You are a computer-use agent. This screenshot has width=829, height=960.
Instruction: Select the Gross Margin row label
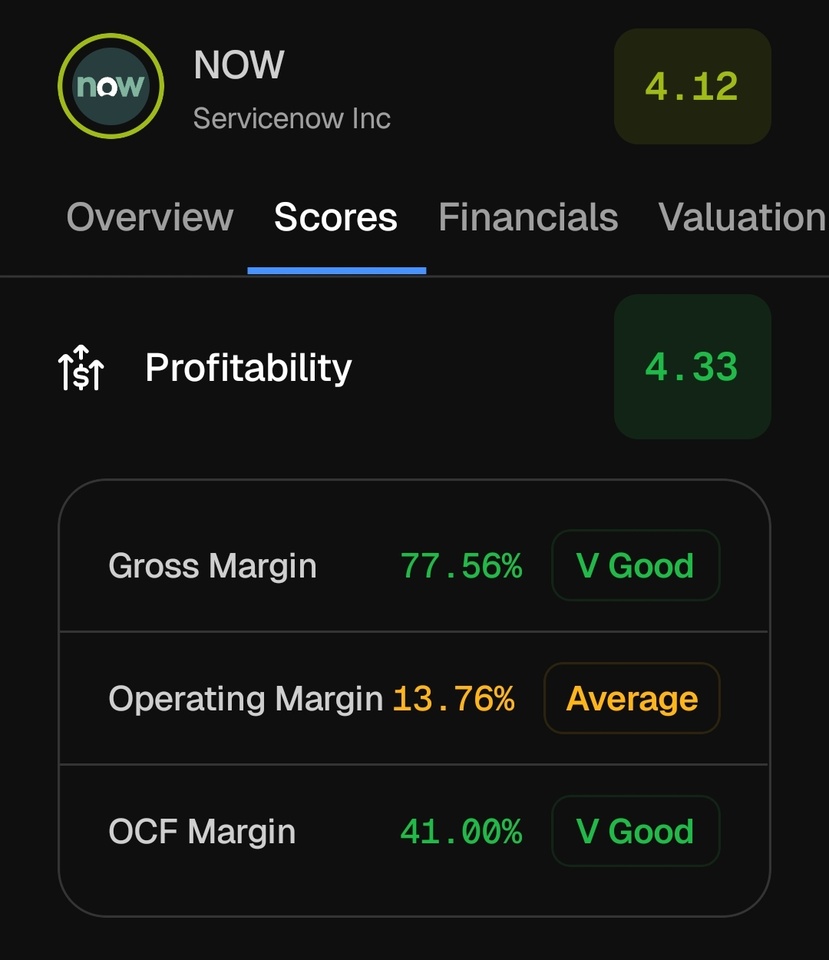(x=212, y=566)
